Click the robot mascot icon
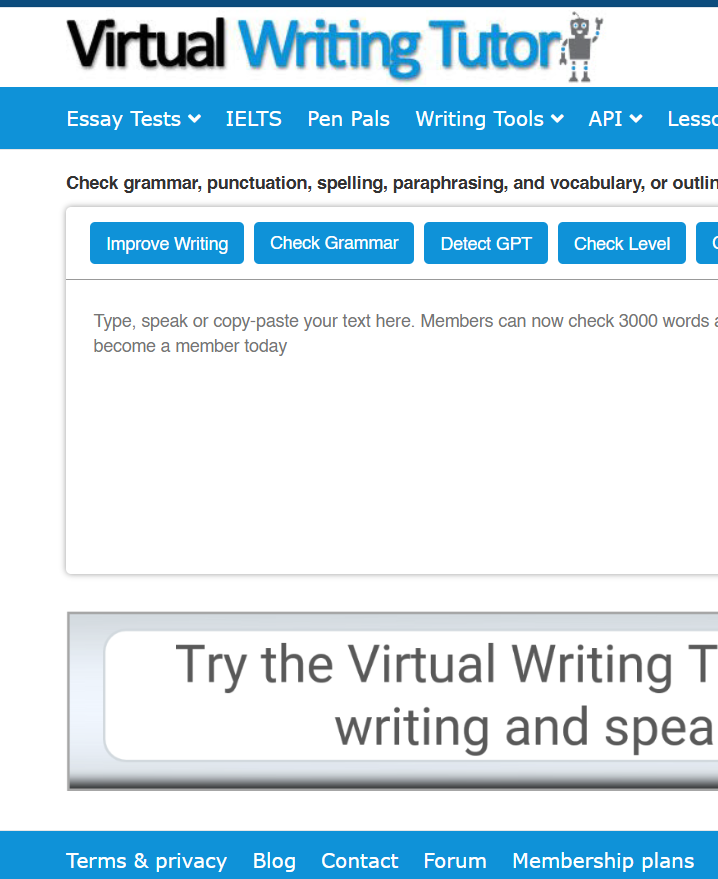 (581, 47)
